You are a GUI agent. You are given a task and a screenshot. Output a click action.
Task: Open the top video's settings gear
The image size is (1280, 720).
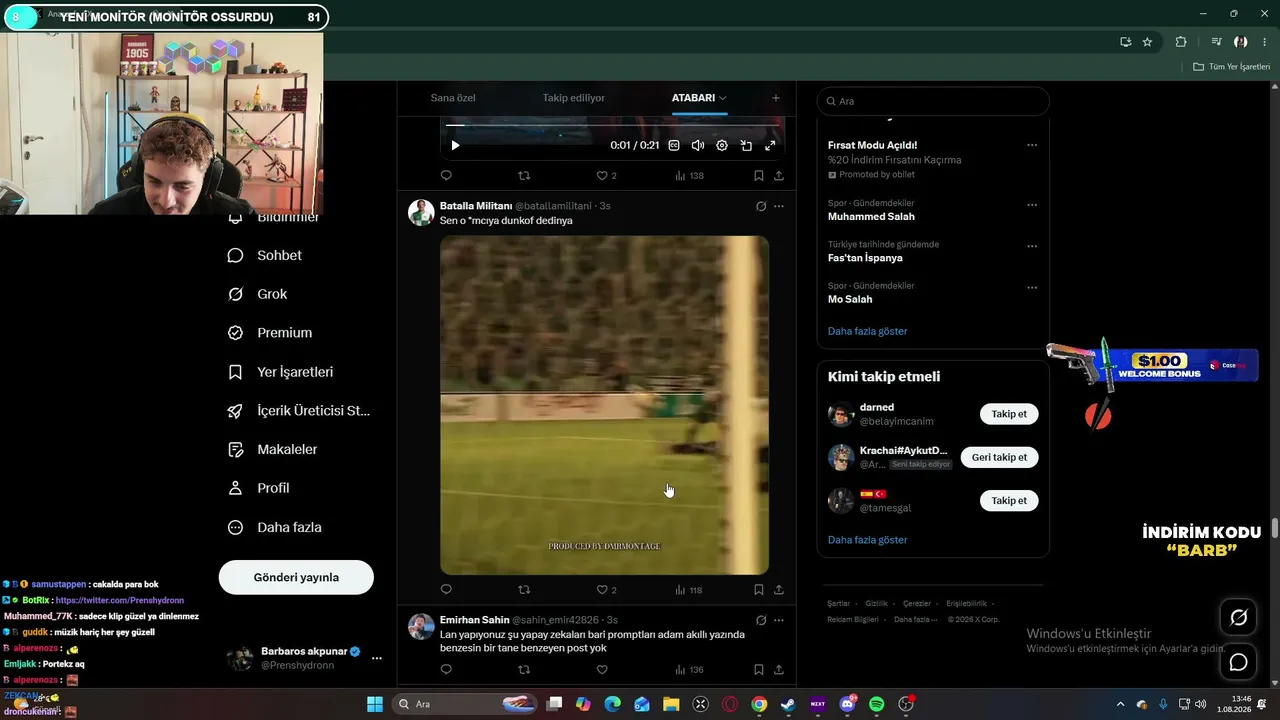(722, 146)
